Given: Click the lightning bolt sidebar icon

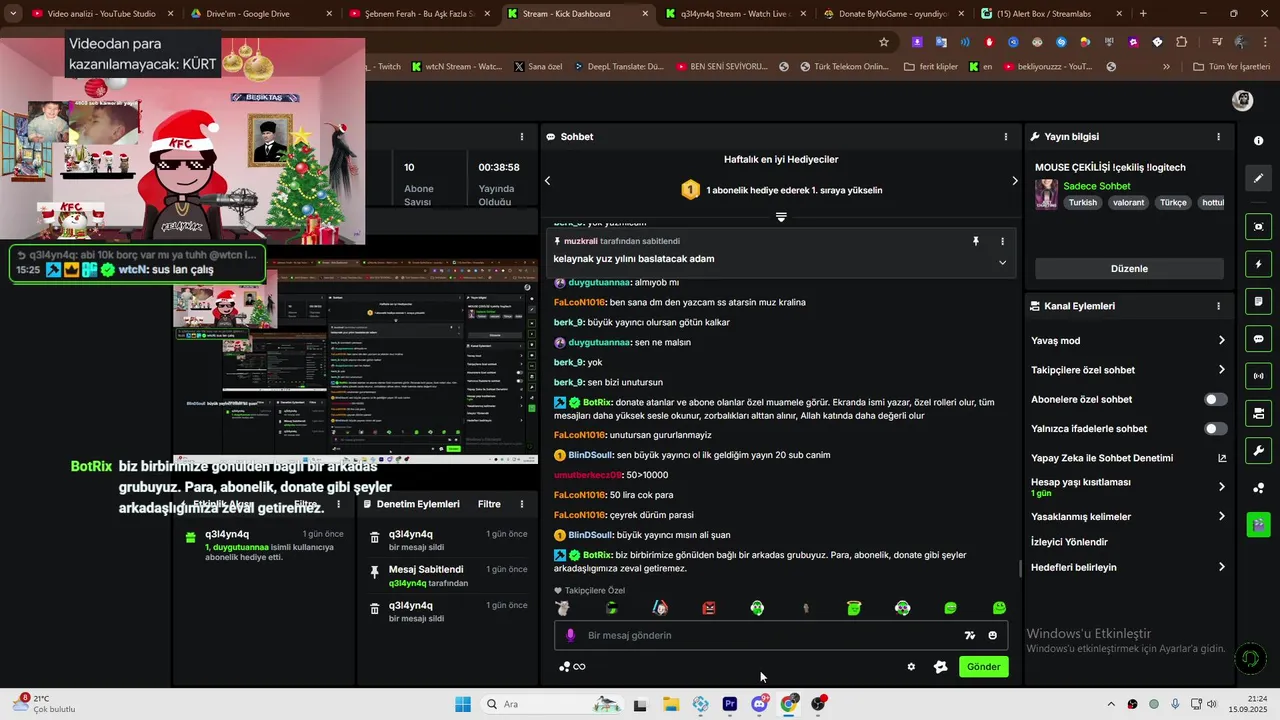Looking at the screenshot, I should (1259, 265).
